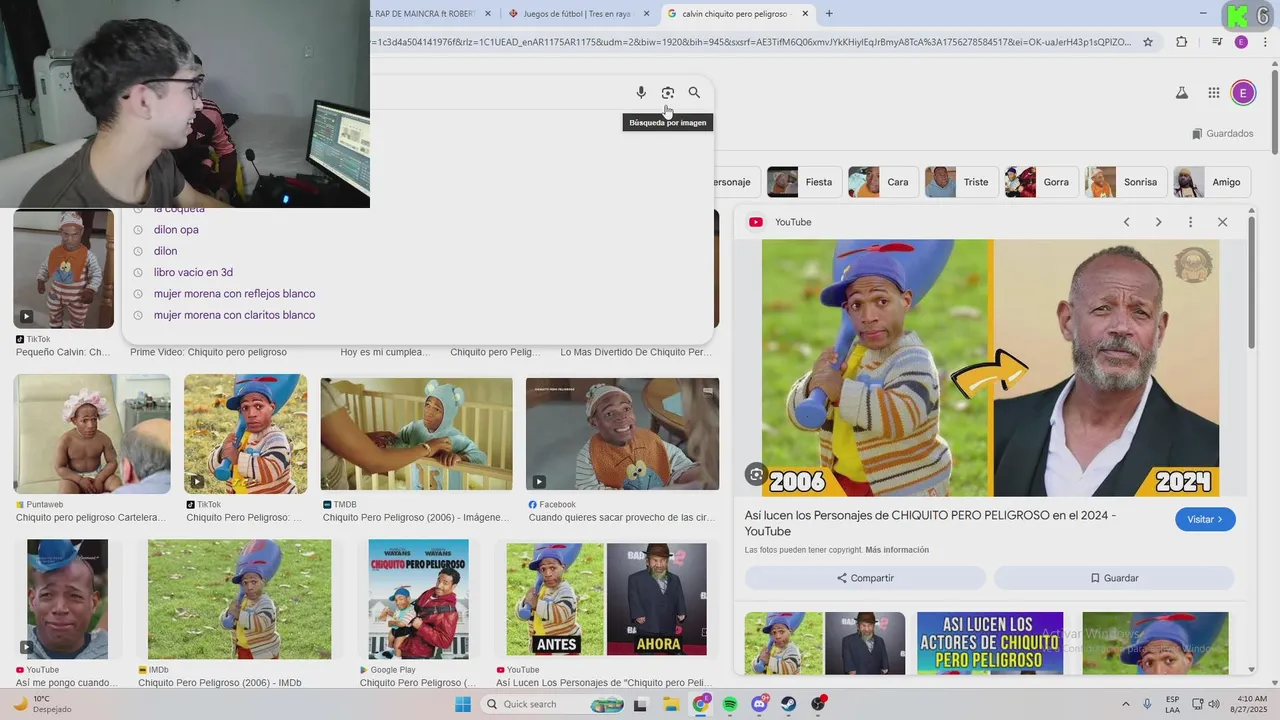The image size is (1280, 720).
Task: Open Spotify from taskbar
Action: [x=730, y=704]
